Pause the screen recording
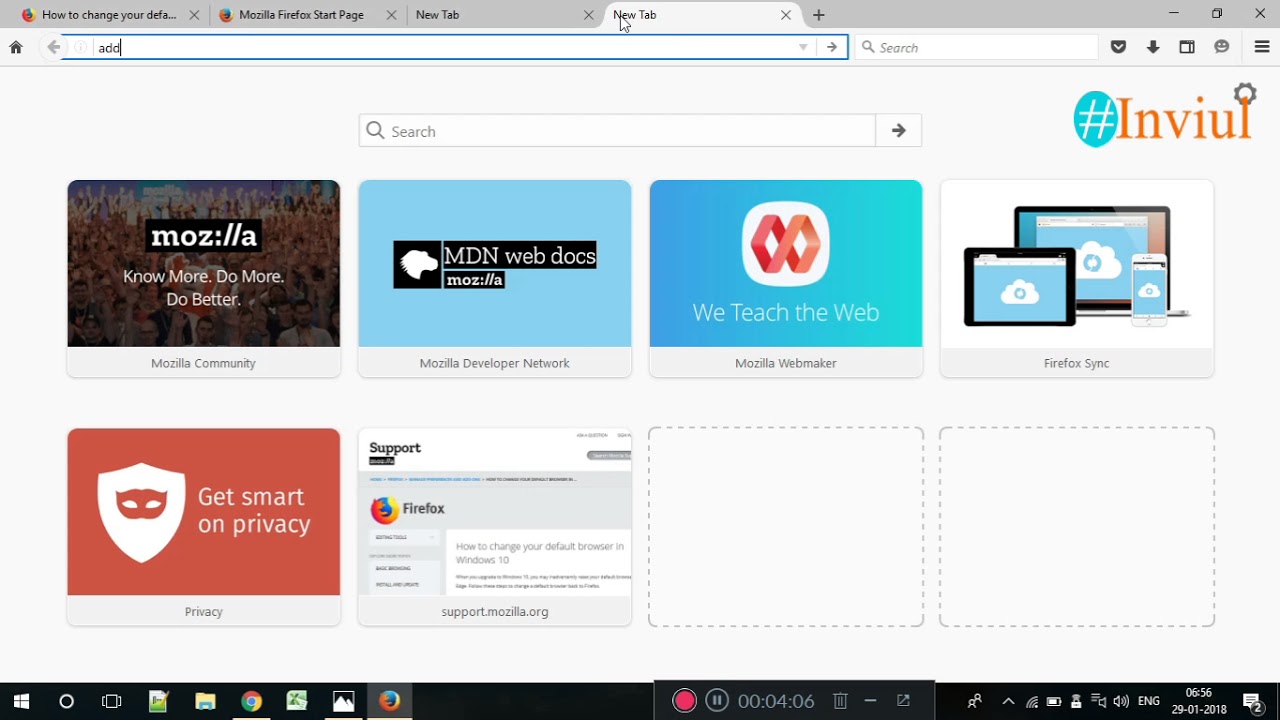The width and height of the screenshot is (1280, 720). pos(716,701)
